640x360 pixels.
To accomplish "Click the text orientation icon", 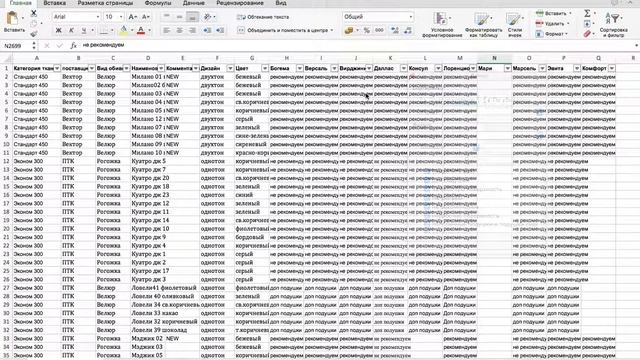I will [208, 17].
